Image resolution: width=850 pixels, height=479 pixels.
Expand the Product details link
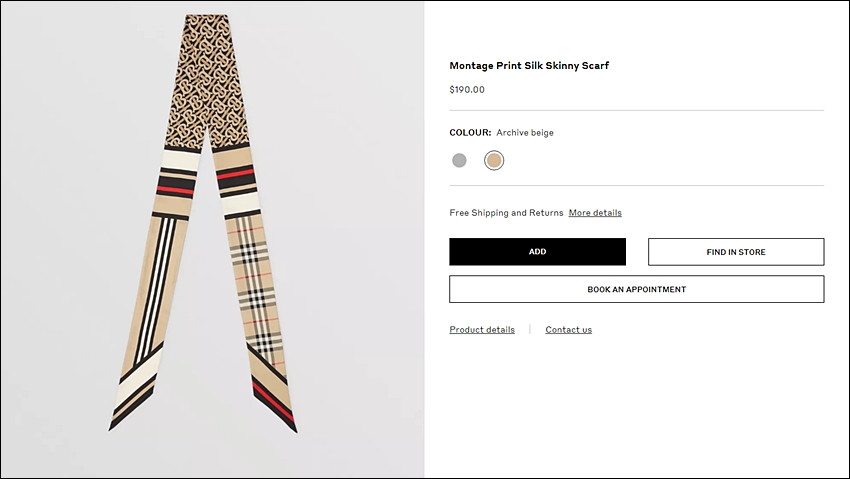(482, 329)
